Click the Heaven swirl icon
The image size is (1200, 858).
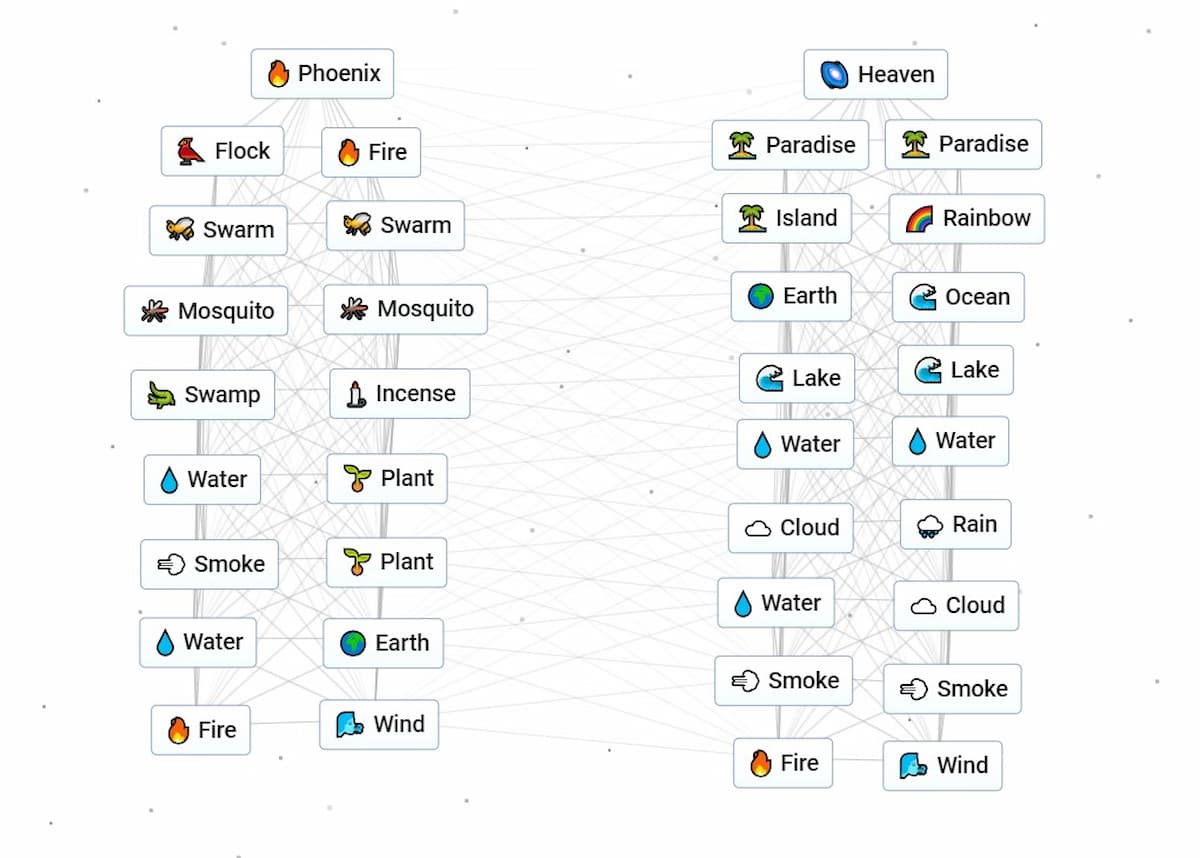[x=834, y=75]
